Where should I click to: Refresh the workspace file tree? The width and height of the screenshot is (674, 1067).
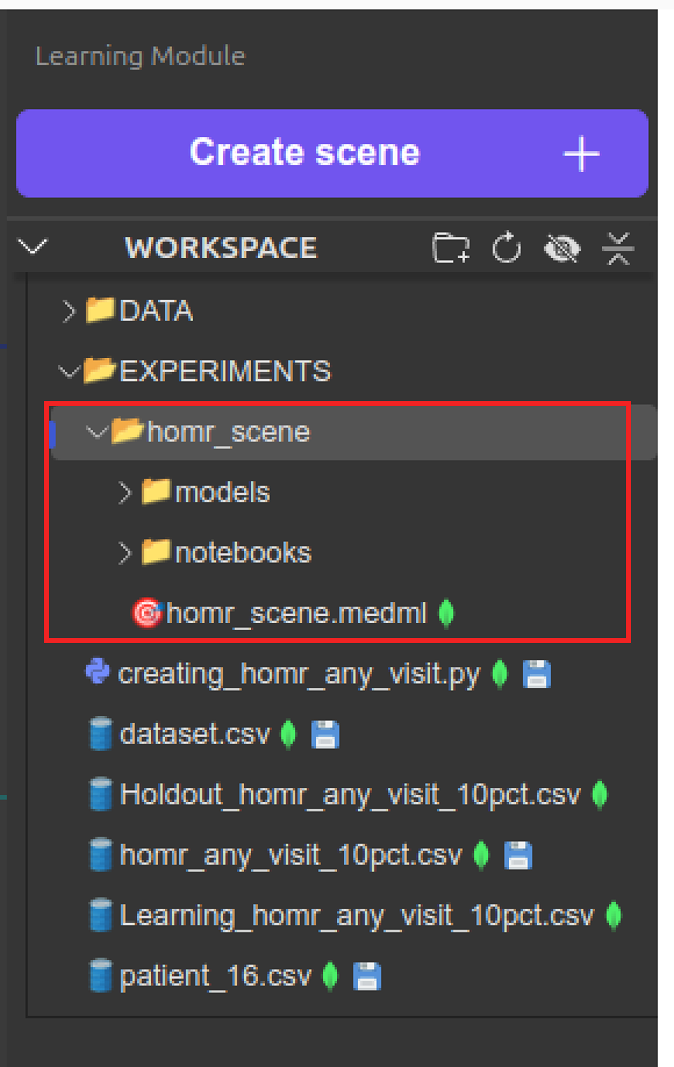click(507, 248)
